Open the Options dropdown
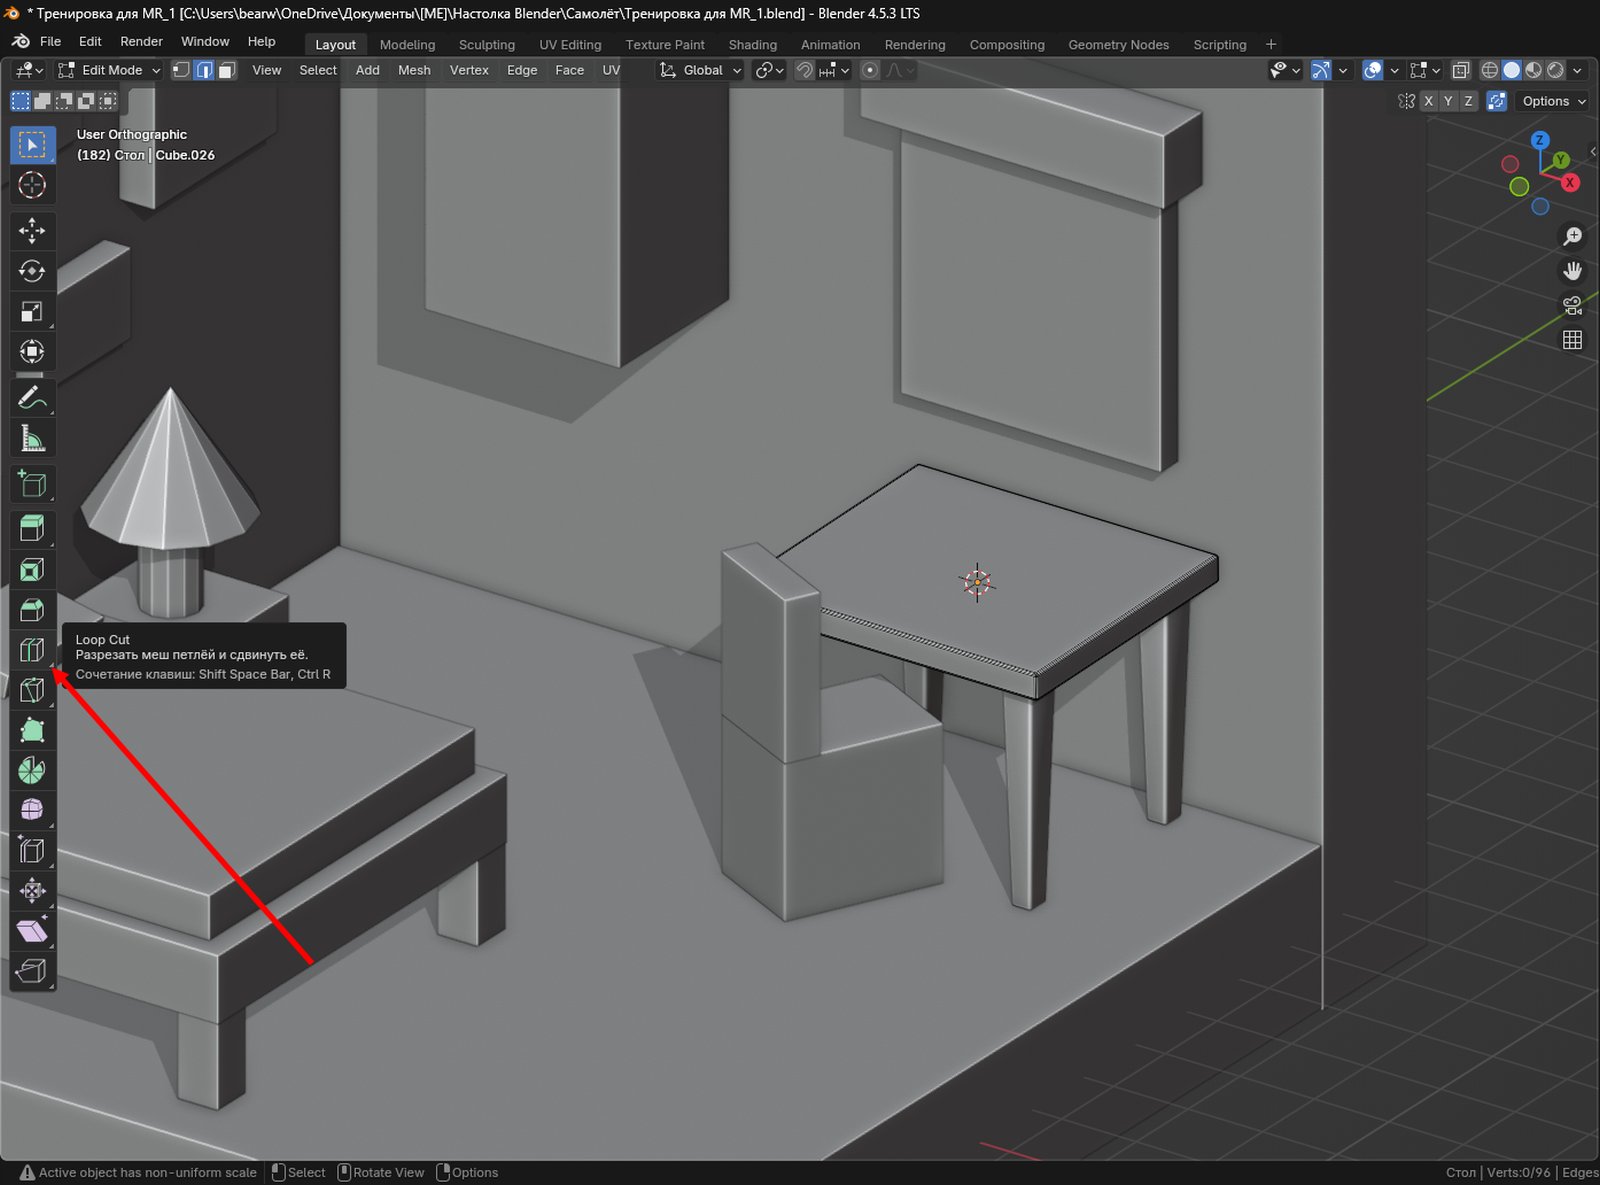Viewport: 1600px width, 1185px height. tap(1553, 101)
